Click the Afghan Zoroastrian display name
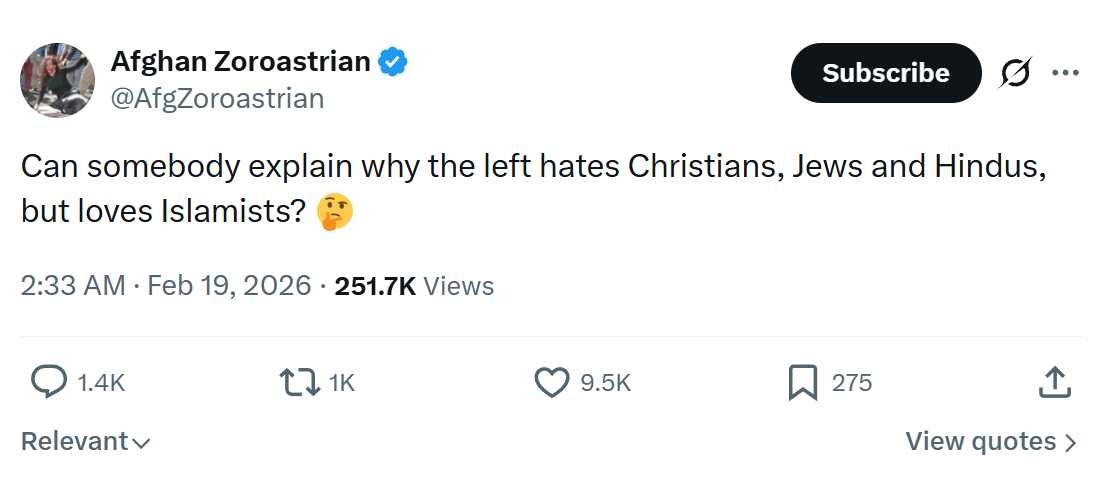 [x=240, y=62]
